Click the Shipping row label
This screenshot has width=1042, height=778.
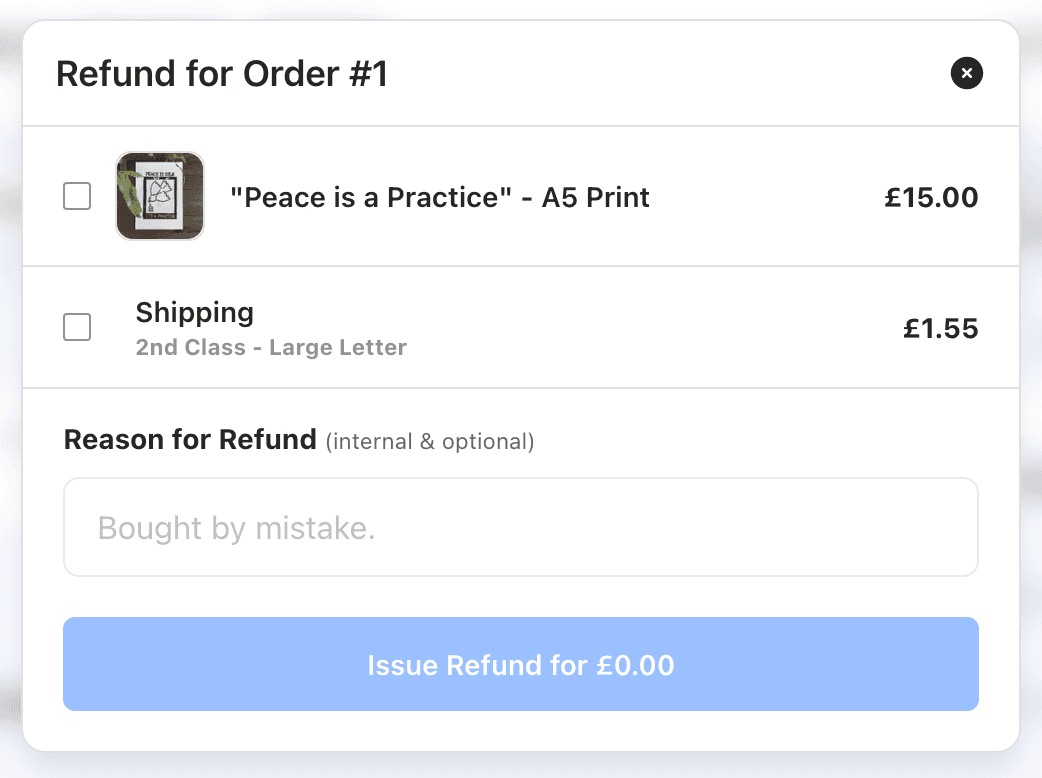coord(195,313)
